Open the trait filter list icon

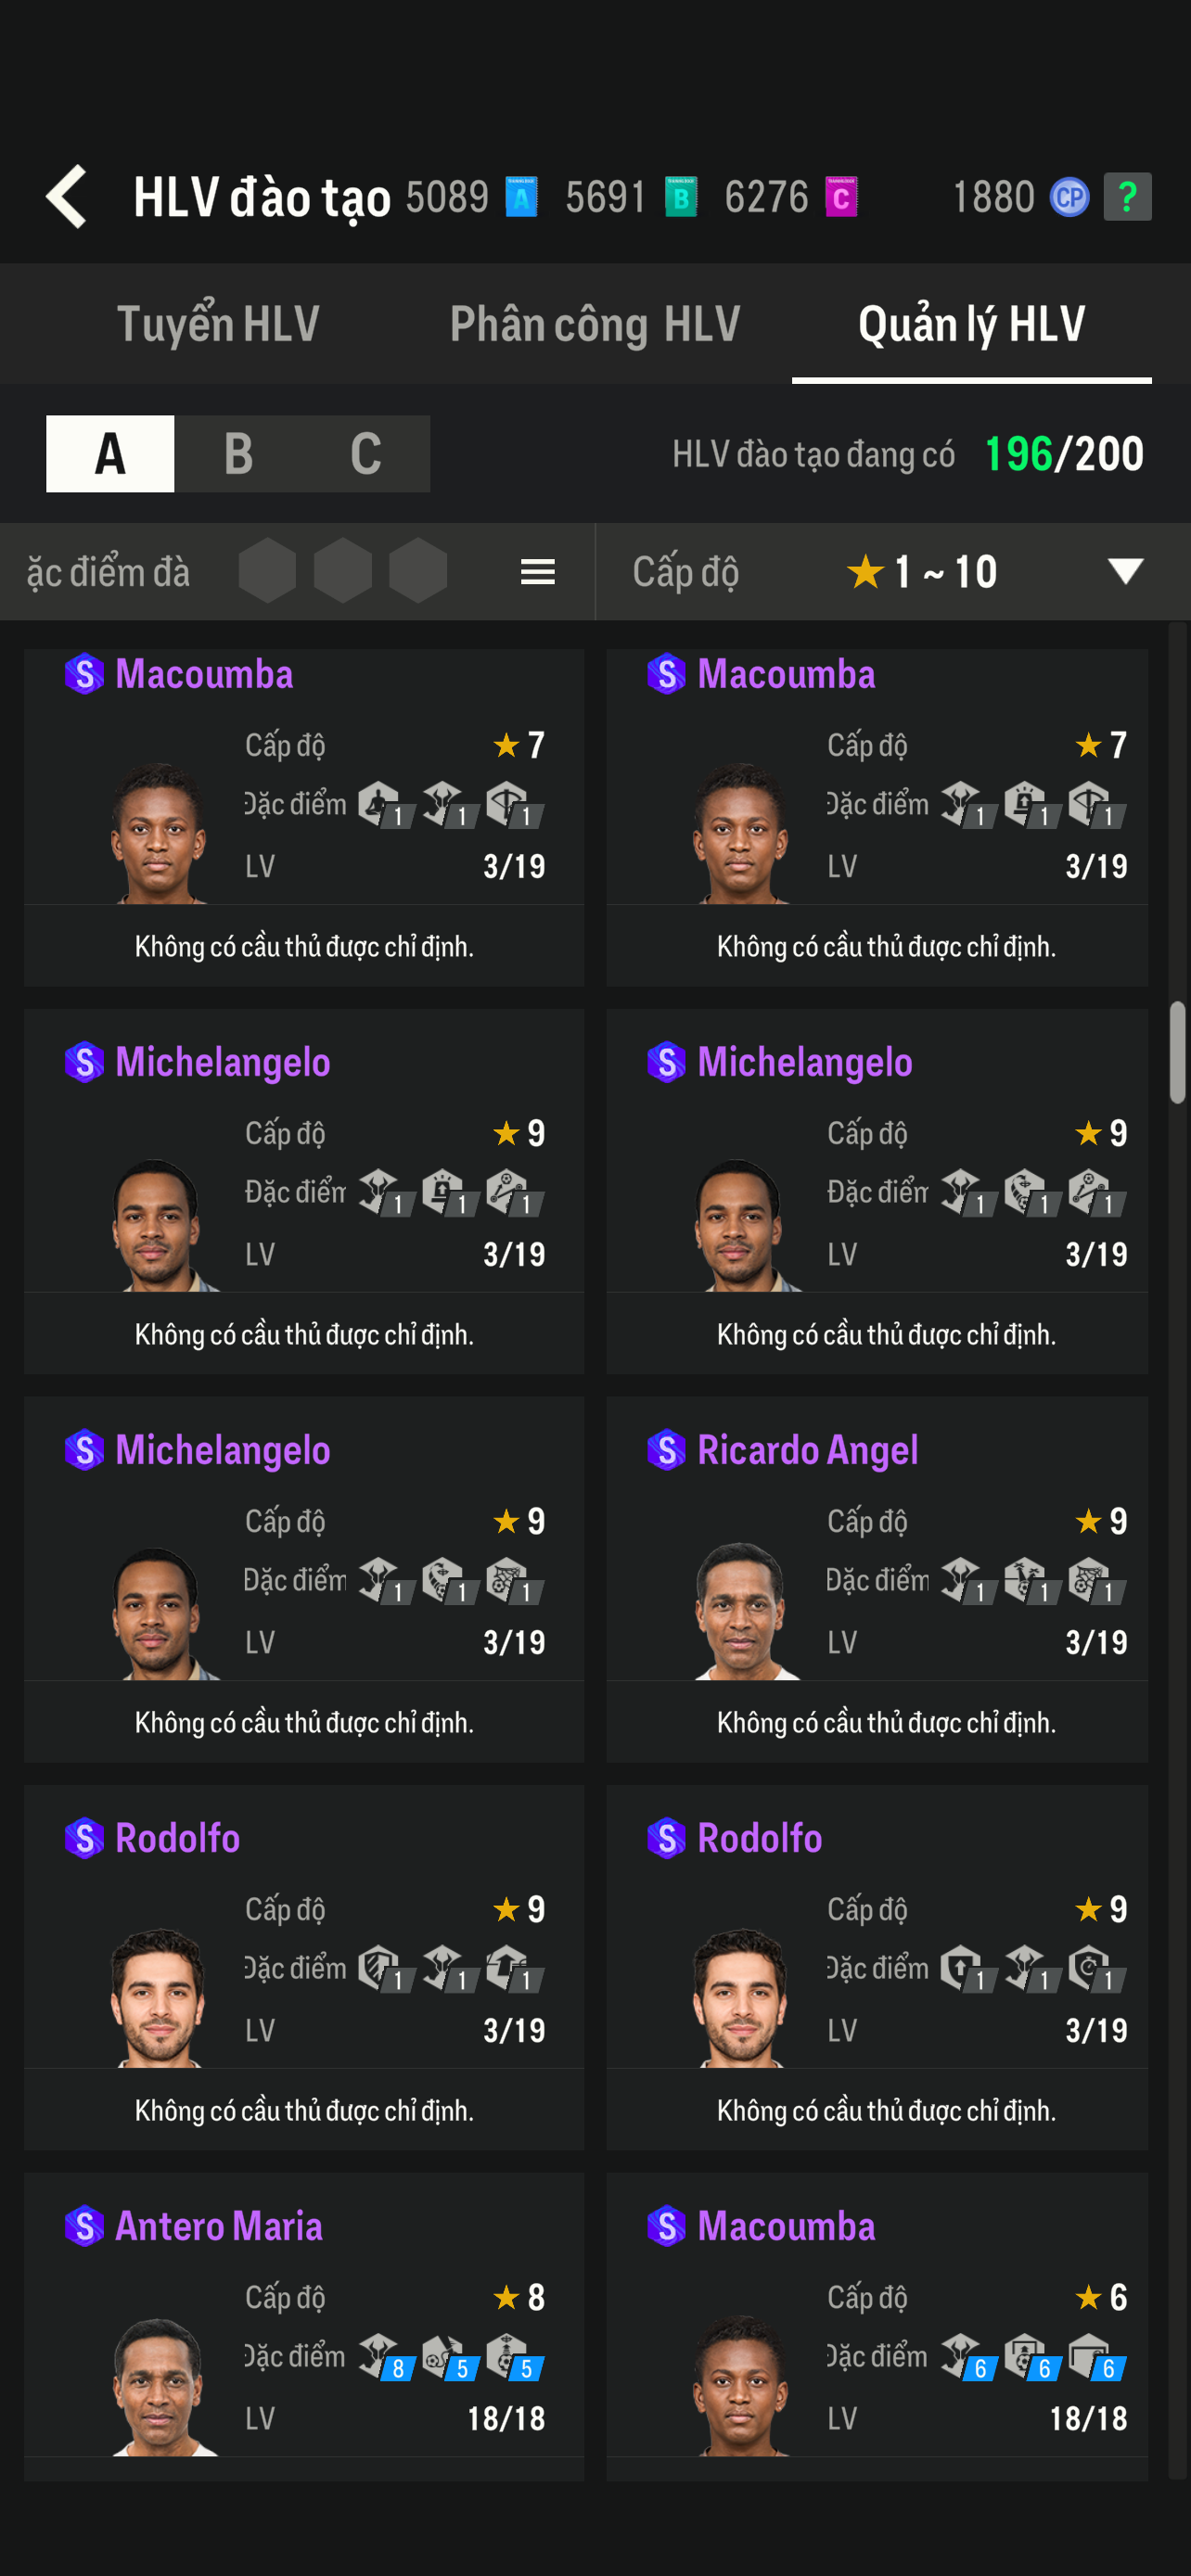tap(538, 572)
